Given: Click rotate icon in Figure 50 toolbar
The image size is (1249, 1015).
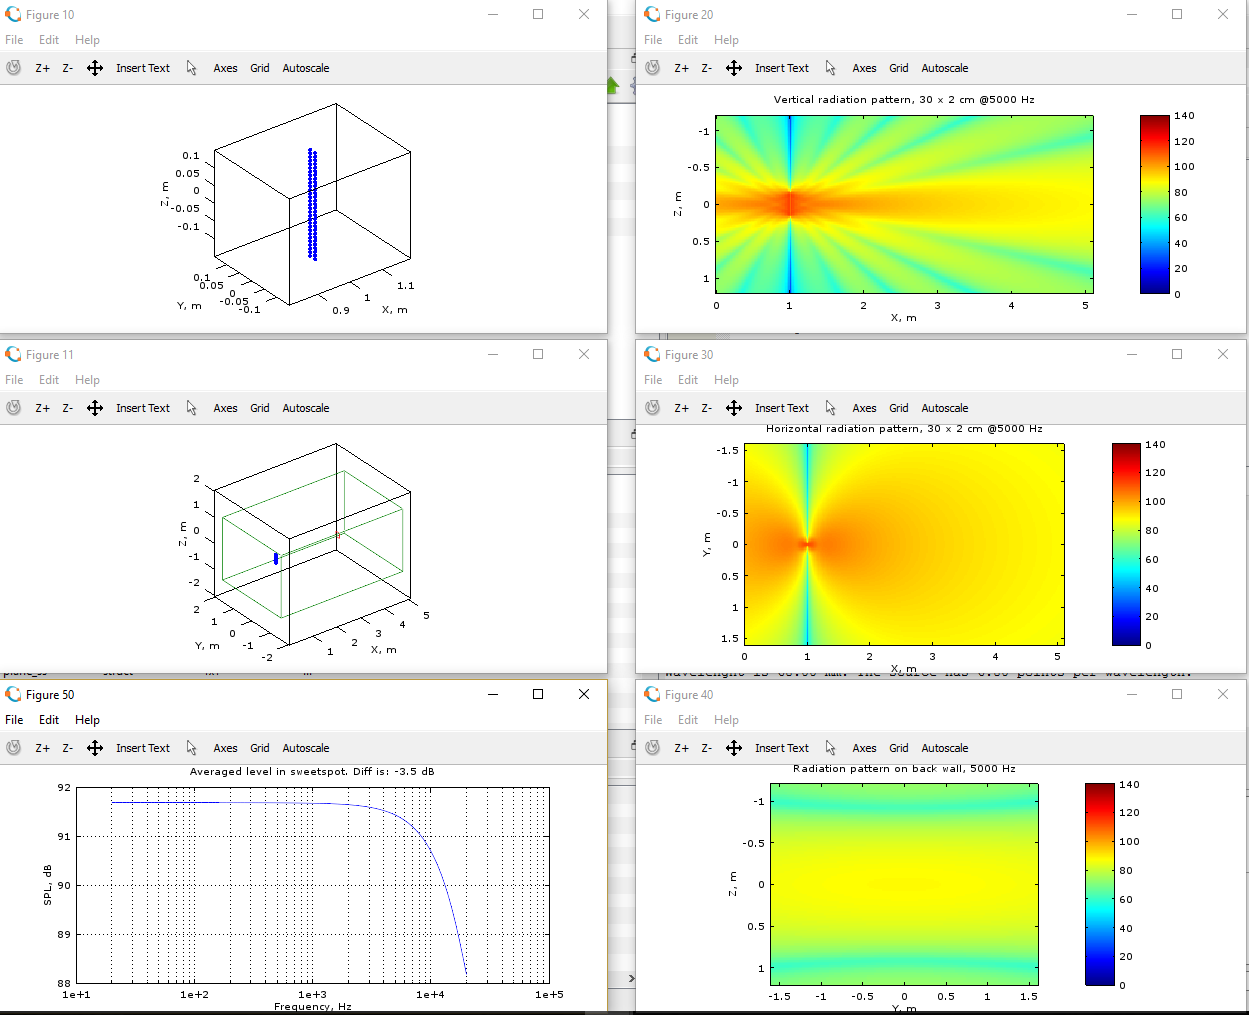Looking at the screenshot, I should pos(13,748).
